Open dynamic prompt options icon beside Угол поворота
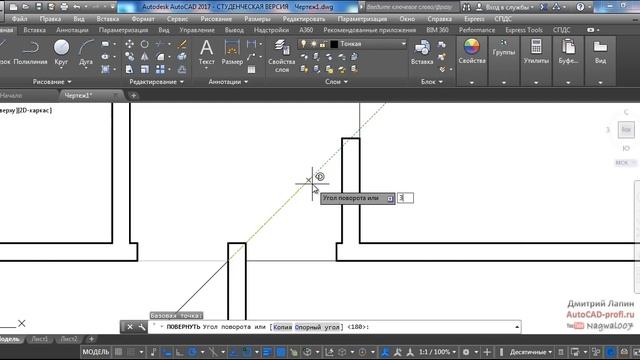Image resolution: width=640 pixels, height=360 pixels. 390,198
